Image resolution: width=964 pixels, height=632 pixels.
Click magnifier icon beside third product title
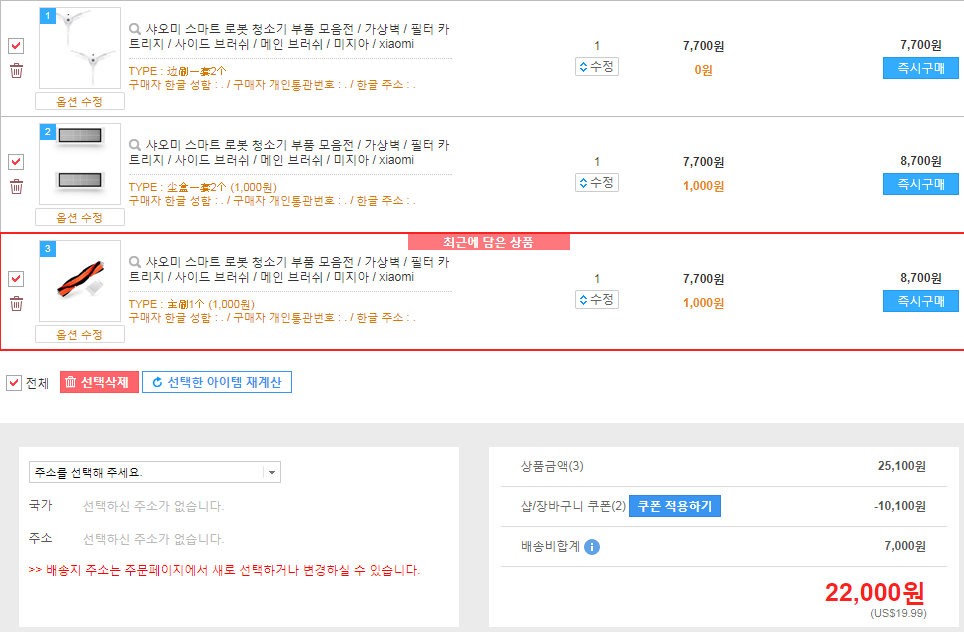(x=136, y=262)
